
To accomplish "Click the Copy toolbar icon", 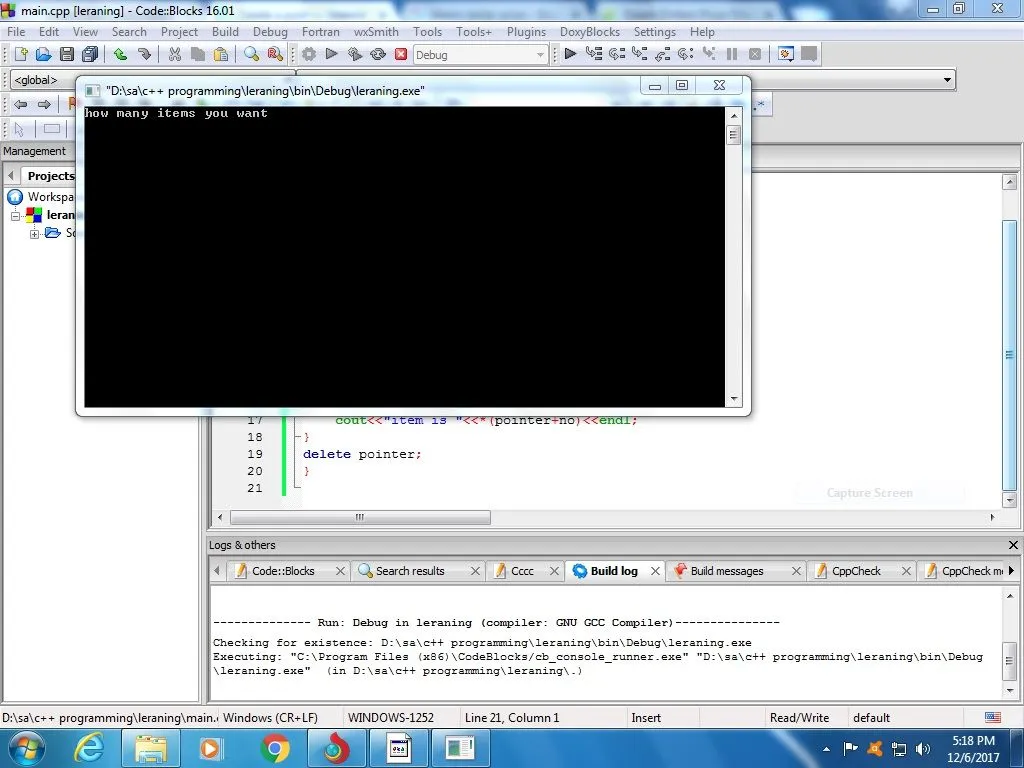I will click(x=198, y=54).
